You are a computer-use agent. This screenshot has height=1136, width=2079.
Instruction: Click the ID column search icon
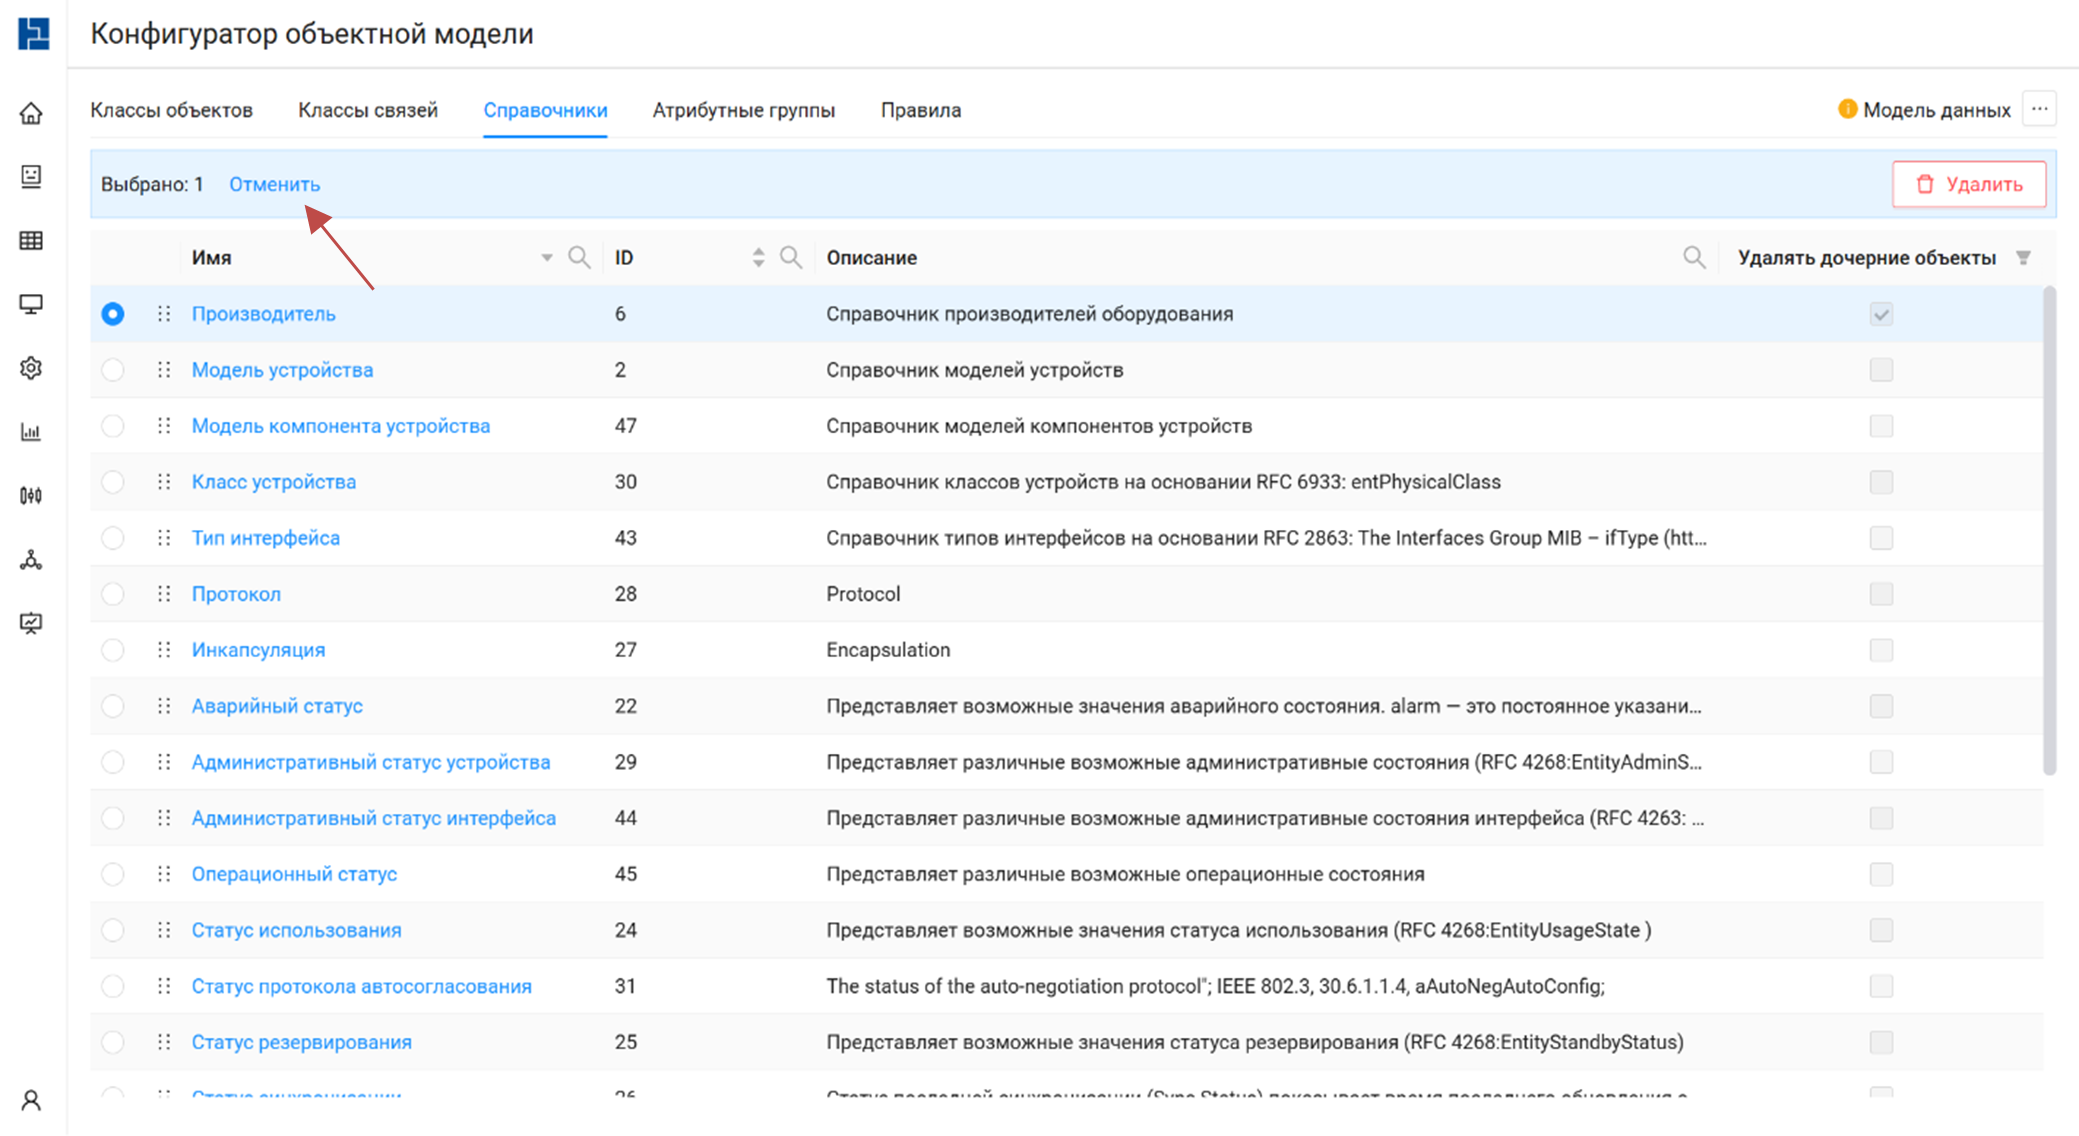click(791, 258)
